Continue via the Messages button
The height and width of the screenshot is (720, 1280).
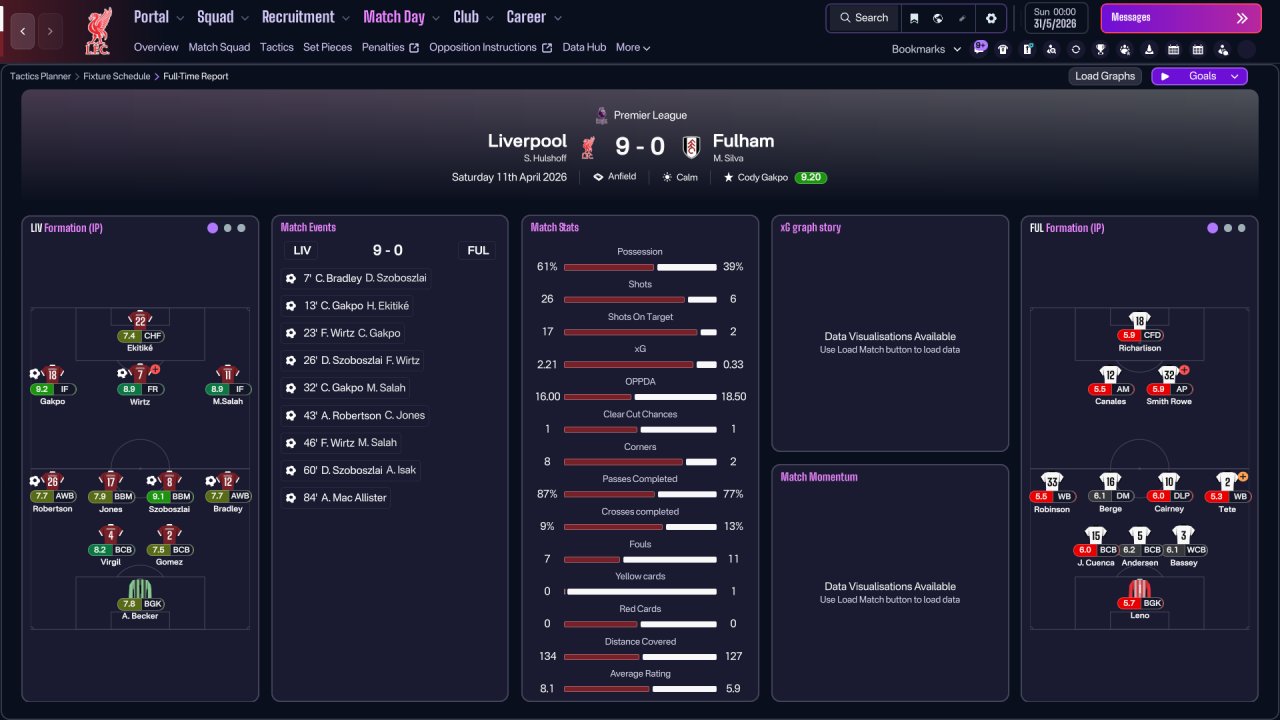click(1179, 18)
